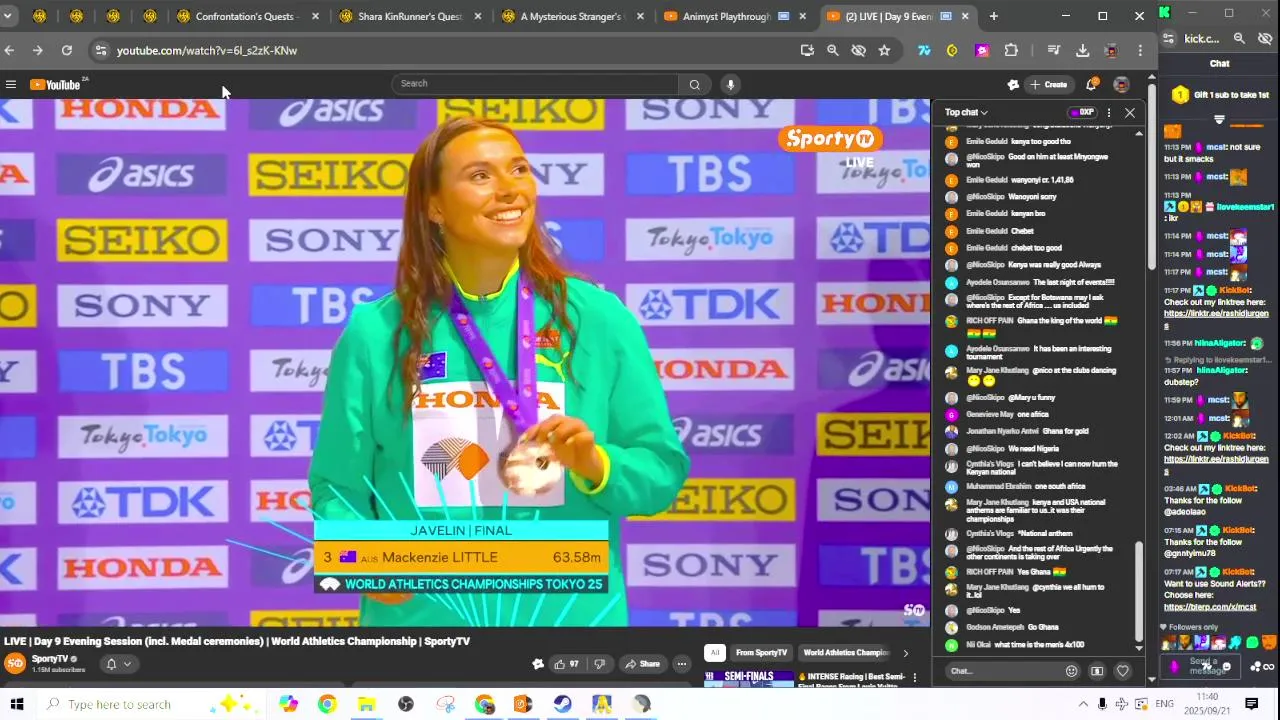Show hidden system tray icons chevron
The height and width of the screenshot is (720, 1280).
(1083, 704)
